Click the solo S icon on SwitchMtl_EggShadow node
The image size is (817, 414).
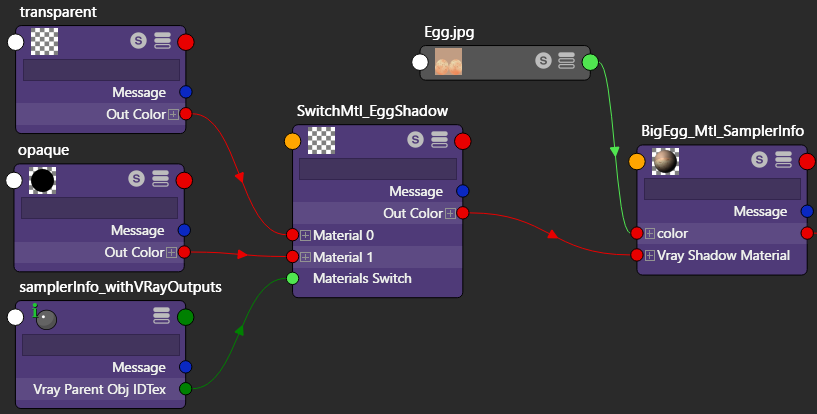[x=415, y=140]
